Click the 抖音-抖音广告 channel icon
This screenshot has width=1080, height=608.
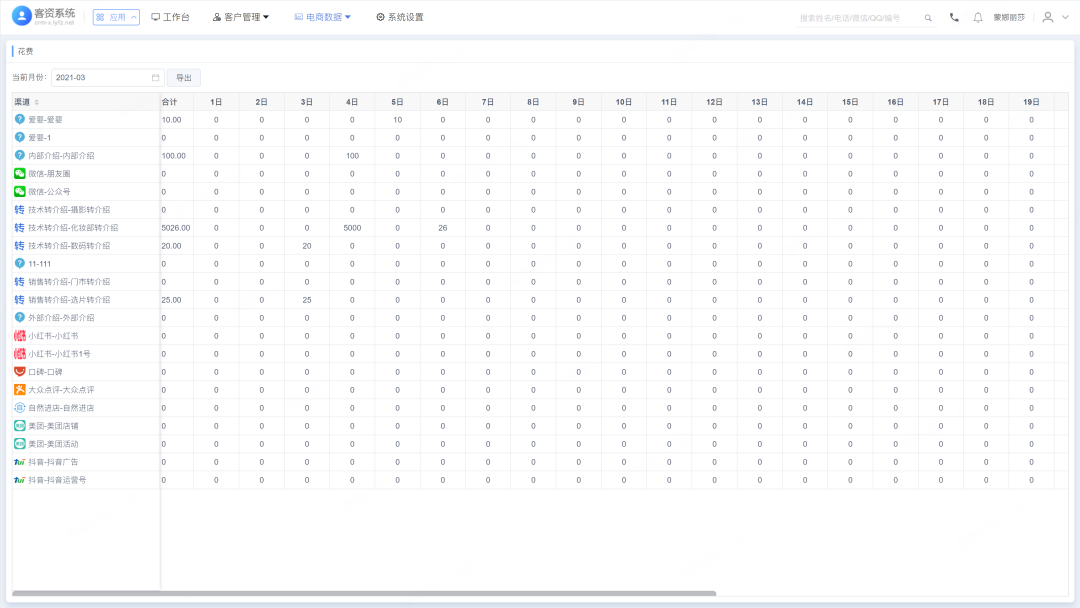pyautogui.click(x=20, y=461)
